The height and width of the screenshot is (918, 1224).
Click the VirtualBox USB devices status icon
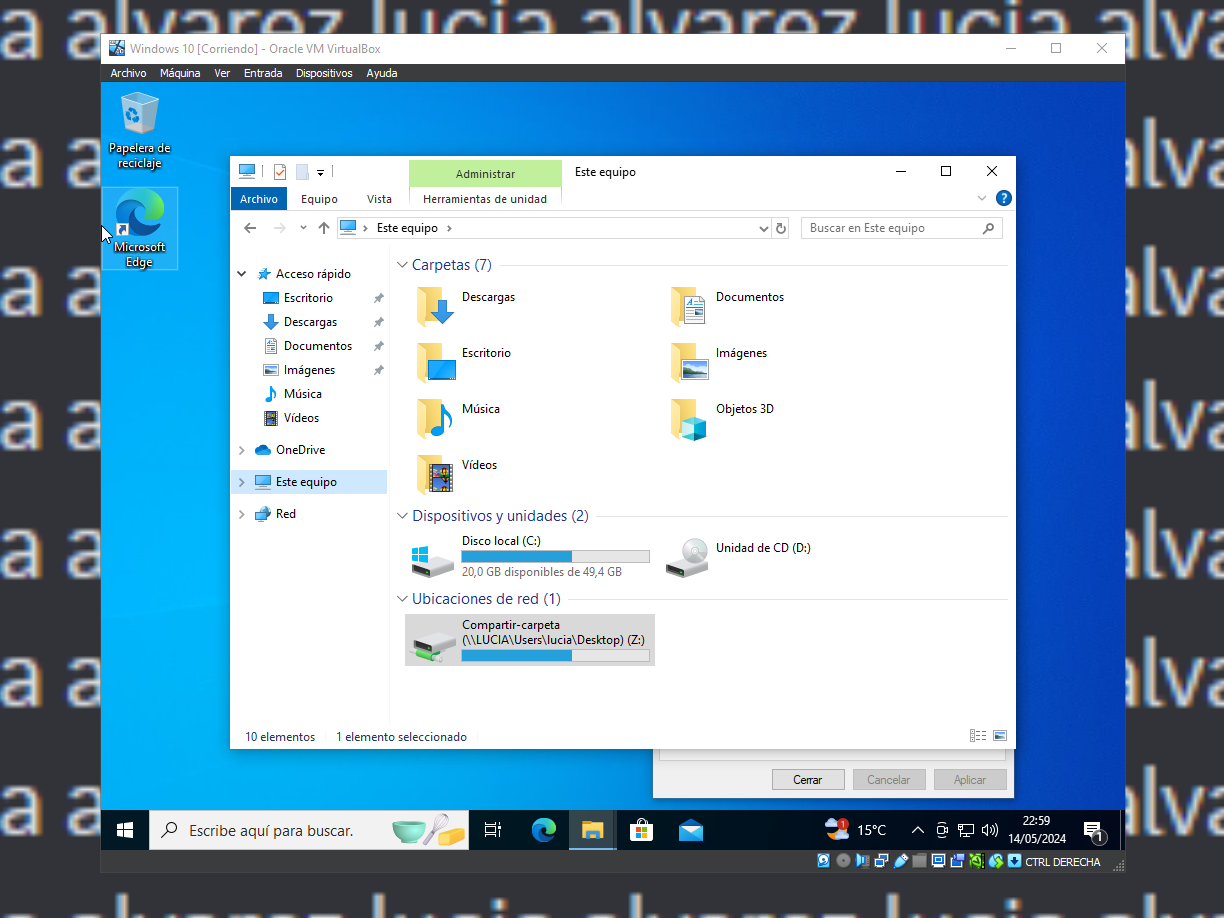[x=900, y=860]
